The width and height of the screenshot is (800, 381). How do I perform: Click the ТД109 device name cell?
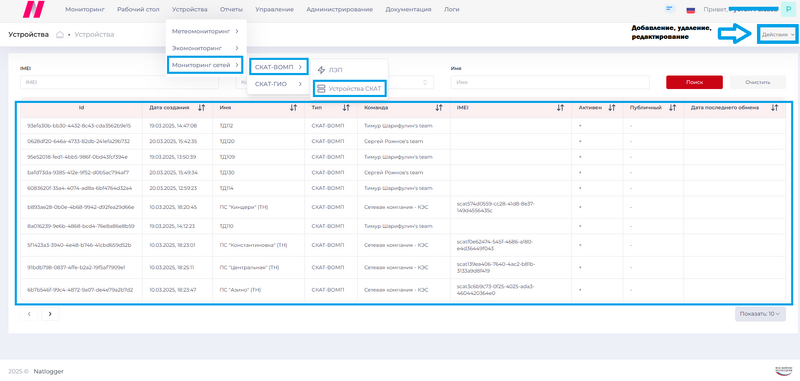pyautogui.click(x=227, y=157)
